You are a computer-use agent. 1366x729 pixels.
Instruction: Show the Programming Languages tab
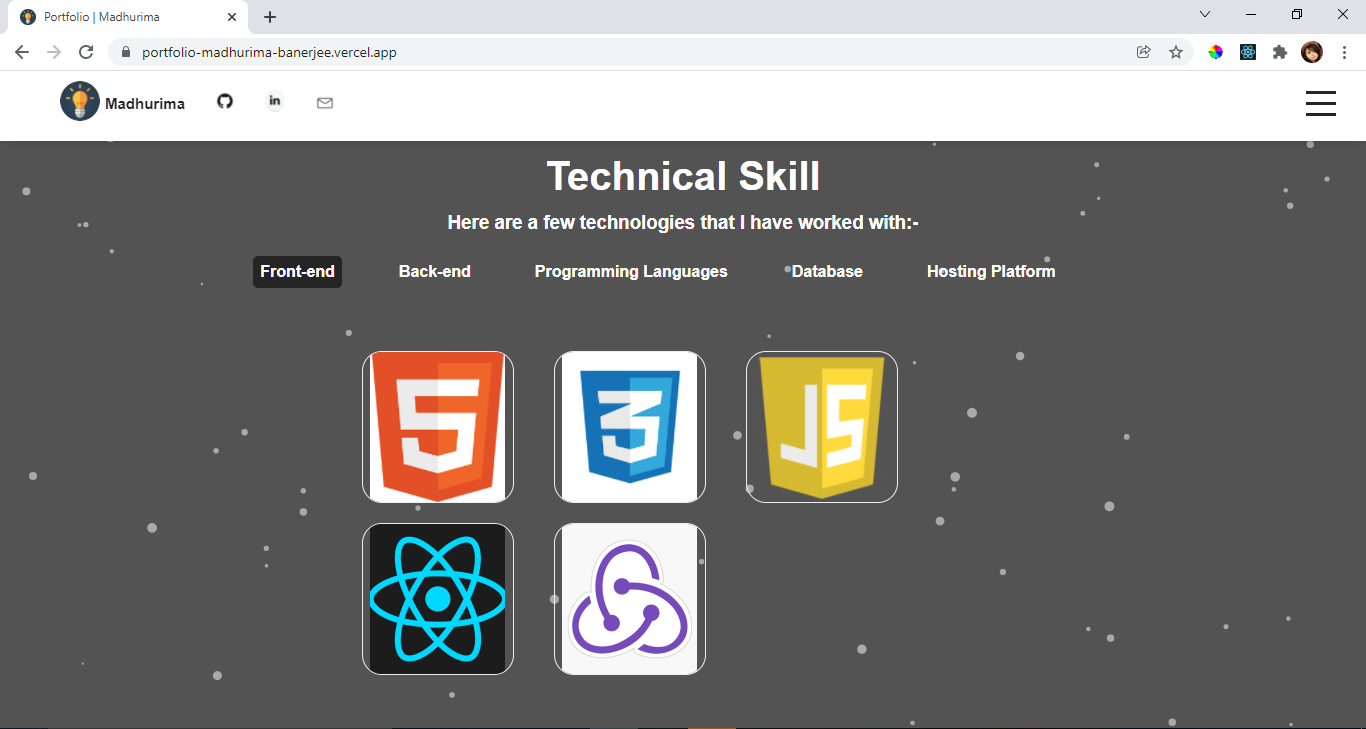[x=631, y=272]
